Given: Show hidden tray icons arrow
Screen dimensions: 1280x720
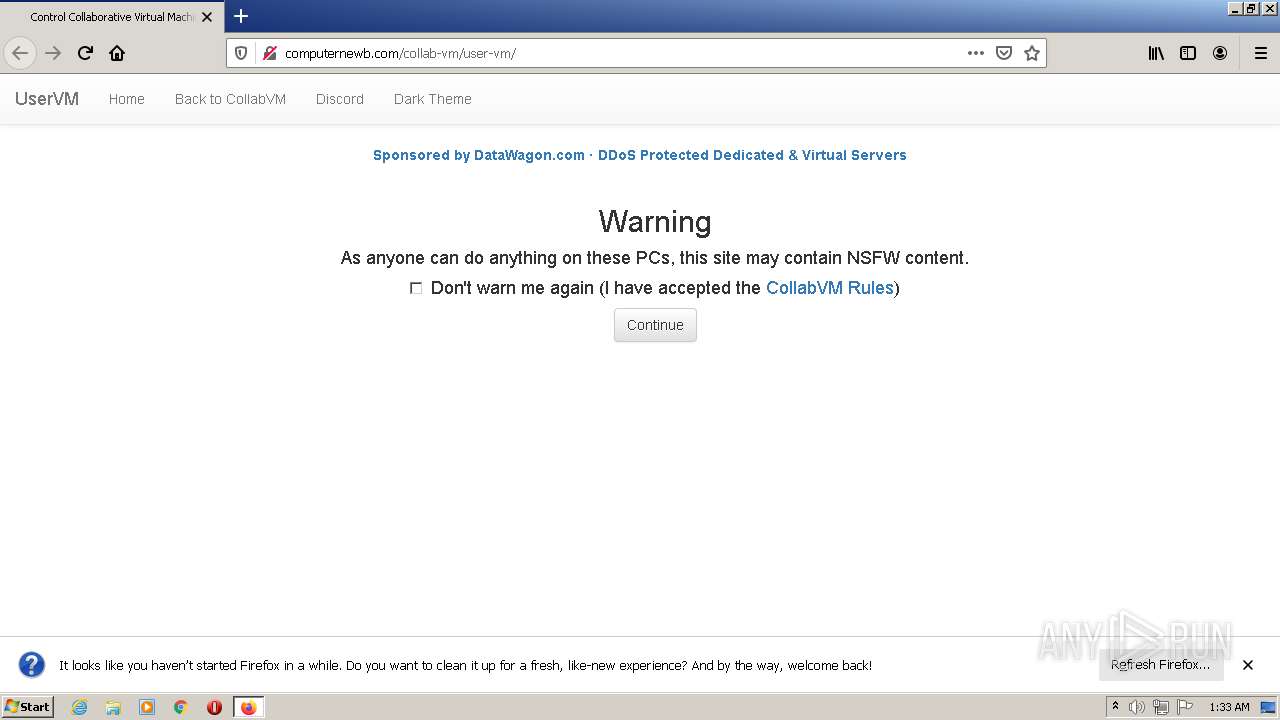Looking at the screenshot, I should click(x=1115, y=707).
